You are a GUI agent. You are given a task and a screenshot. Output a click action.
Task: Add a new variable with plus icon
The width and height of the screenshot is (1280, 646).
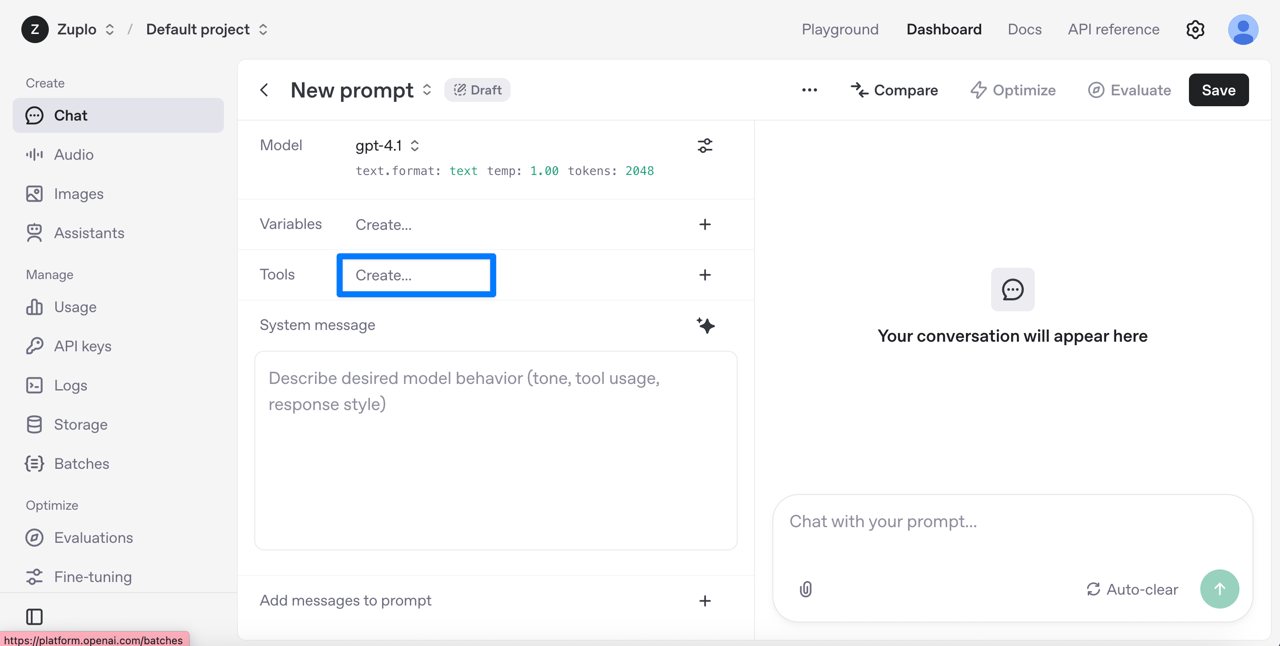click(x=705, y=225)
